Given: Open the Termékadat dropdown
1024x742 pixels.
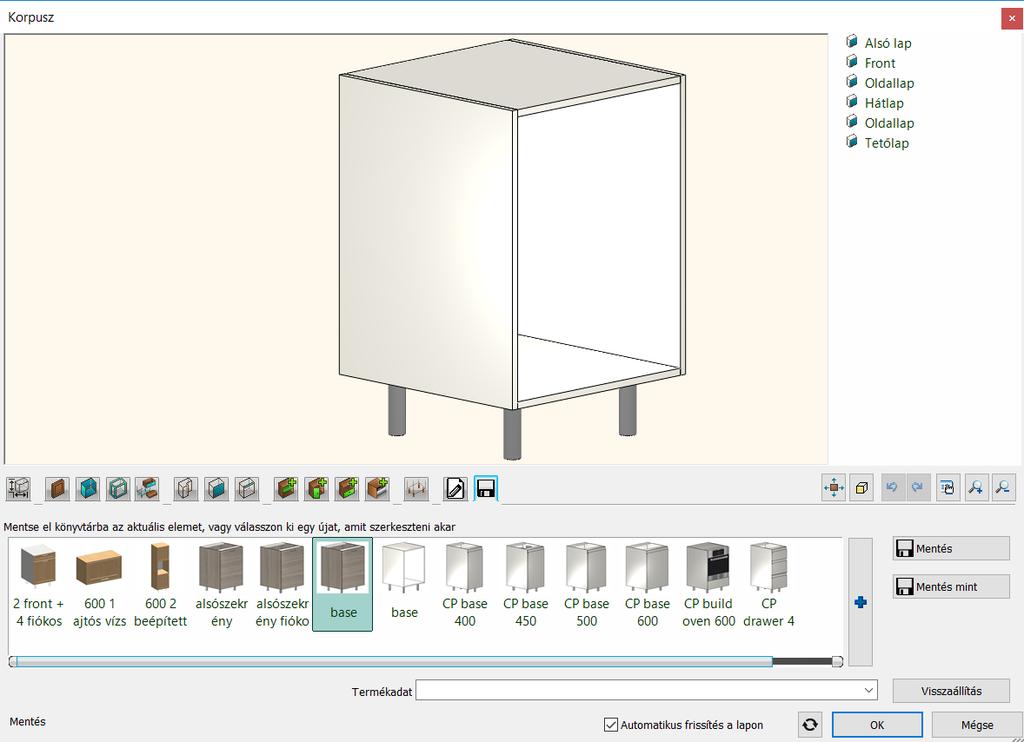Looking at the screenshot, I should (869, 690).
